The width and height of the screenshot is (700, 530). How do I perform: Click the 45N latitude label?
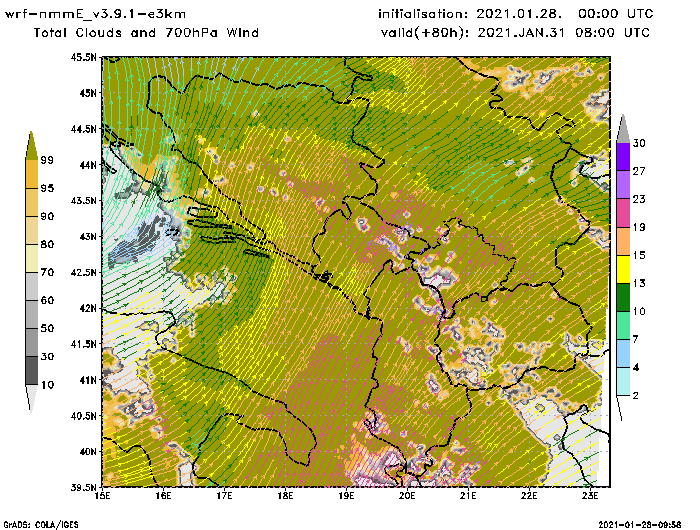[x=88, y=93]
